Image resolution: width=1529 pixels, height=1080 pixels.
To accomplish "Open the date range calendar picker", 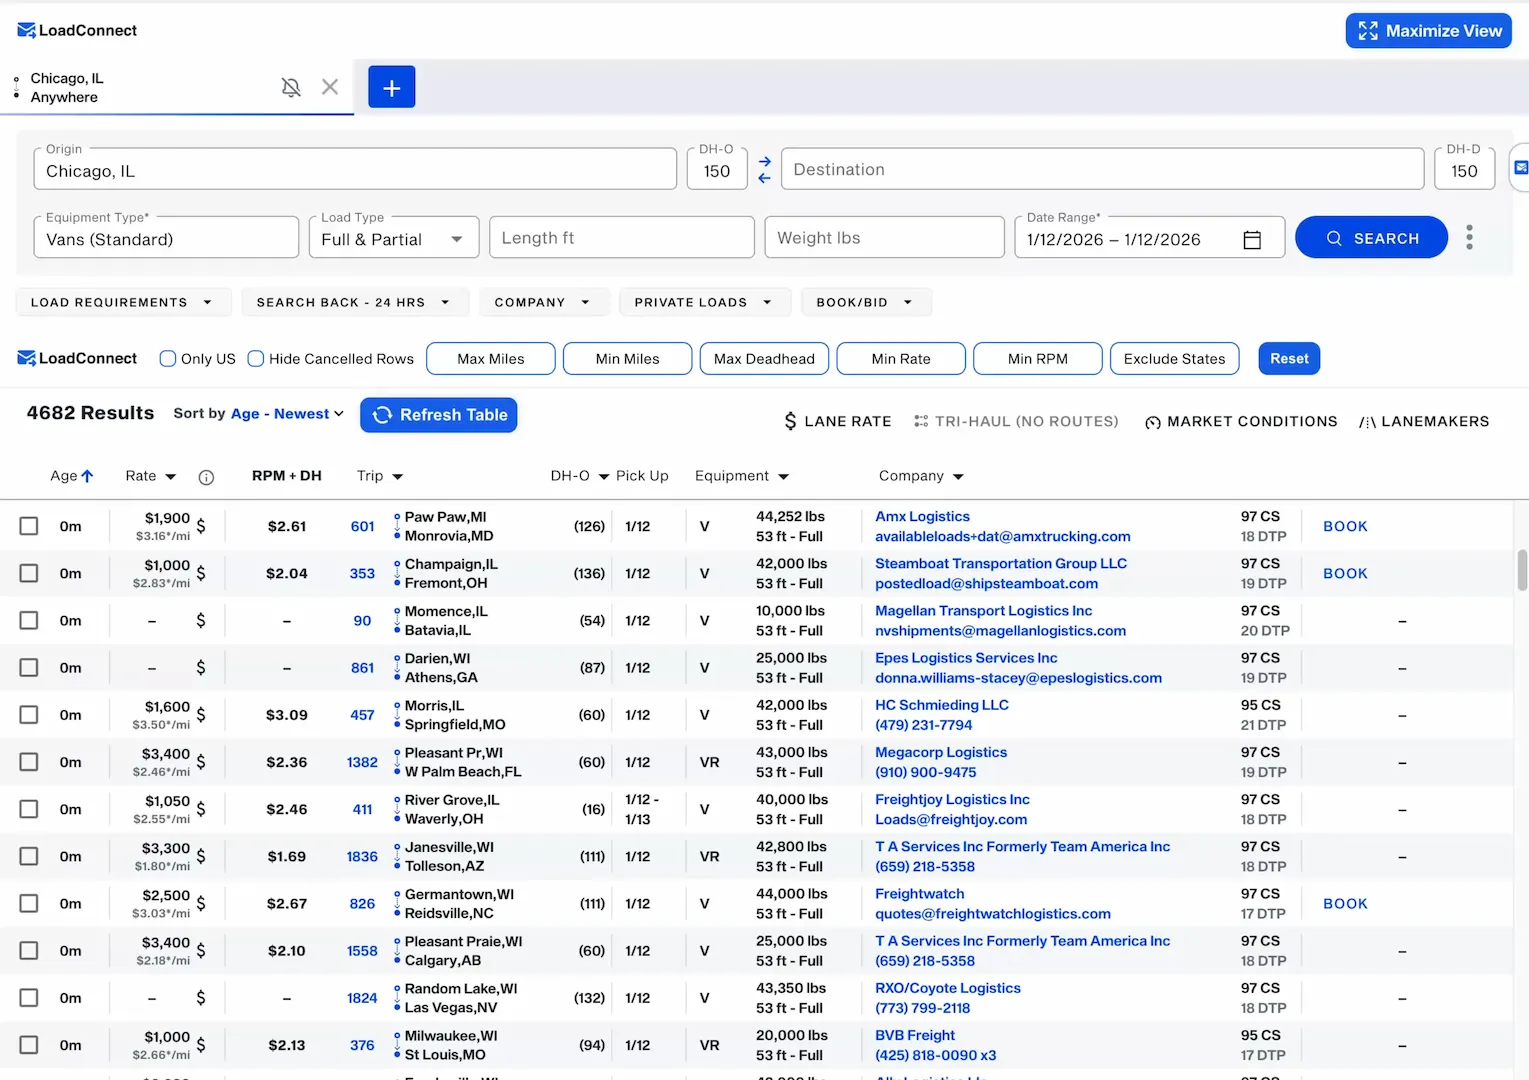I will (x=1251, y=240).
